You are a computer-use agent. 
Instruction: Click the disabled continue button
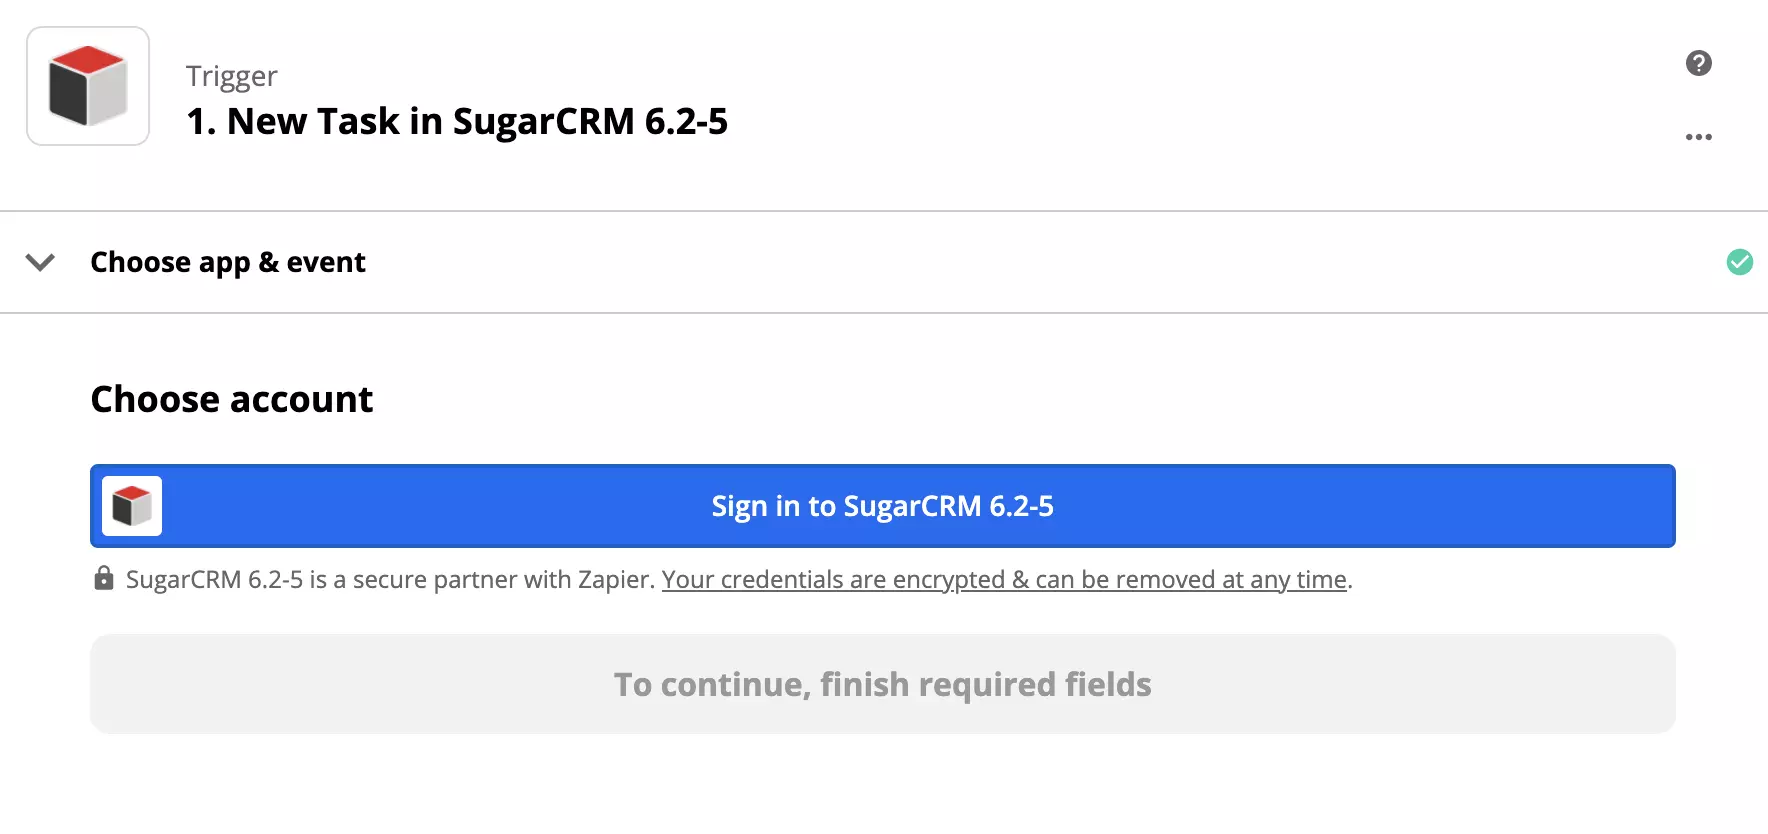pyautogui.click(x=882, y=684)
